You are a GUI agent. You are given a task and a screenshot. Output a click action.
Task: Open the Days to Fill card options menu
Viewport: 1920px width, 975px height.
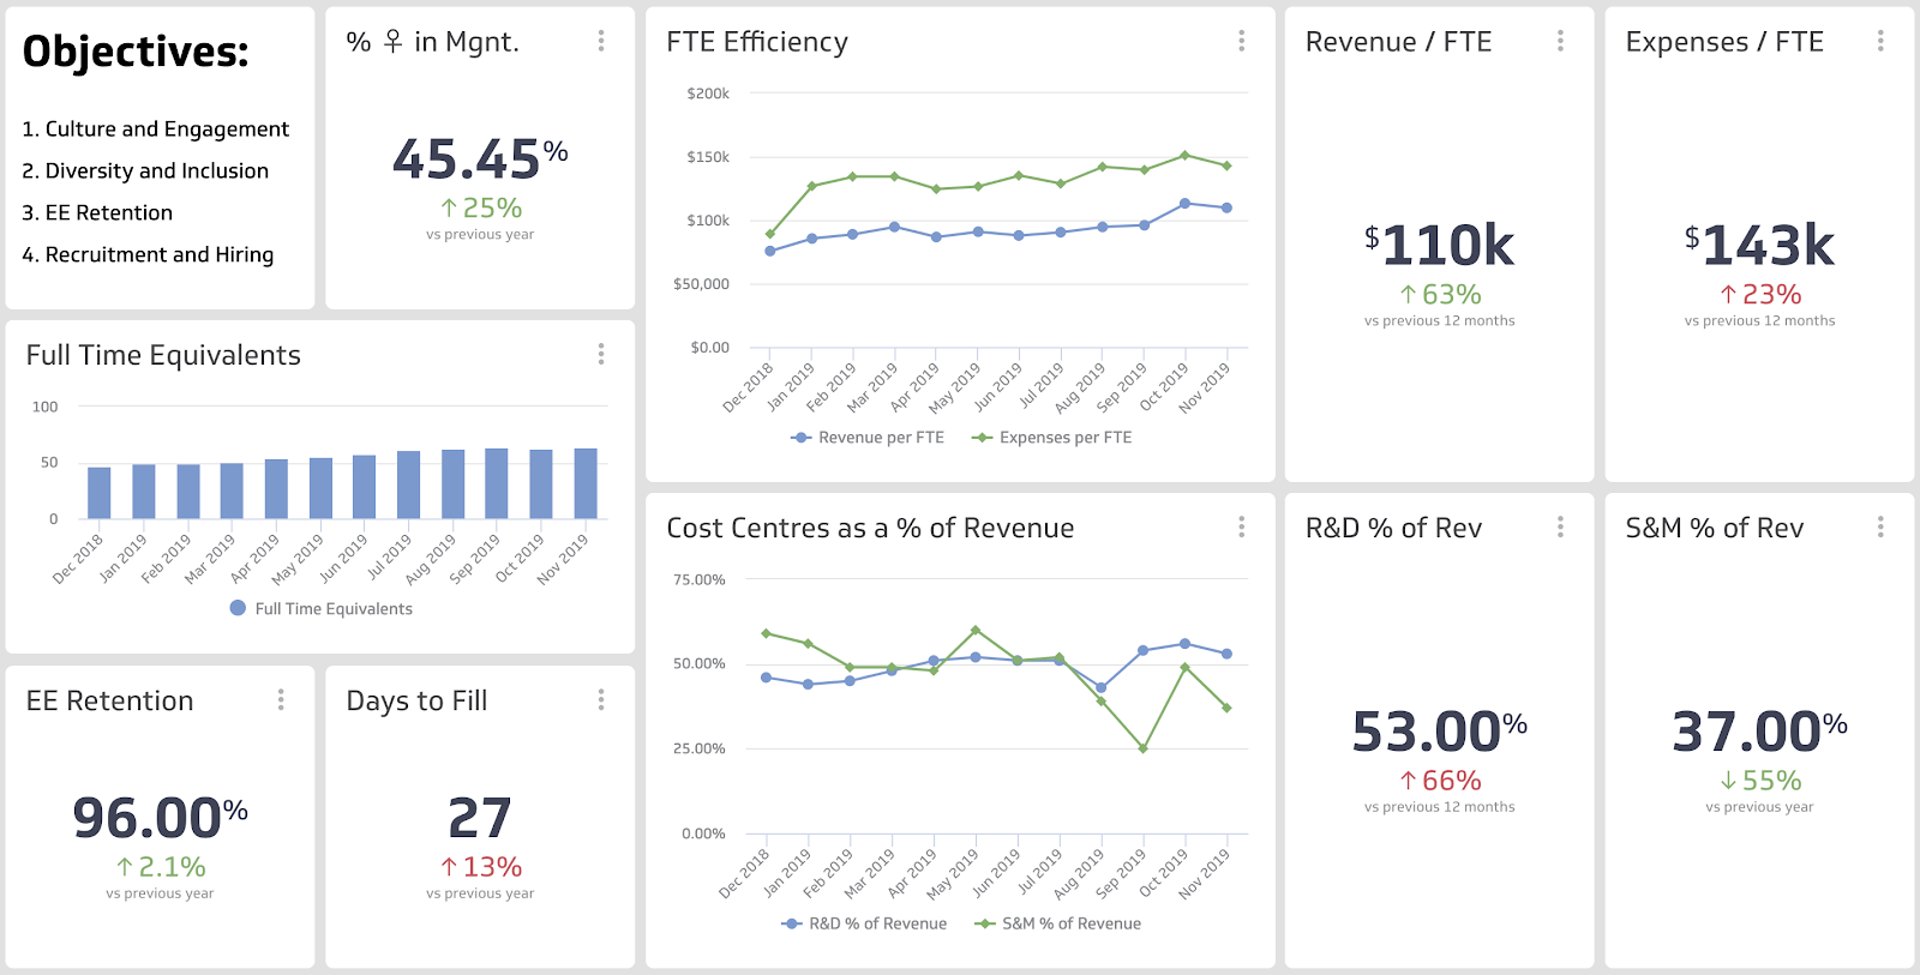point(601,700)
